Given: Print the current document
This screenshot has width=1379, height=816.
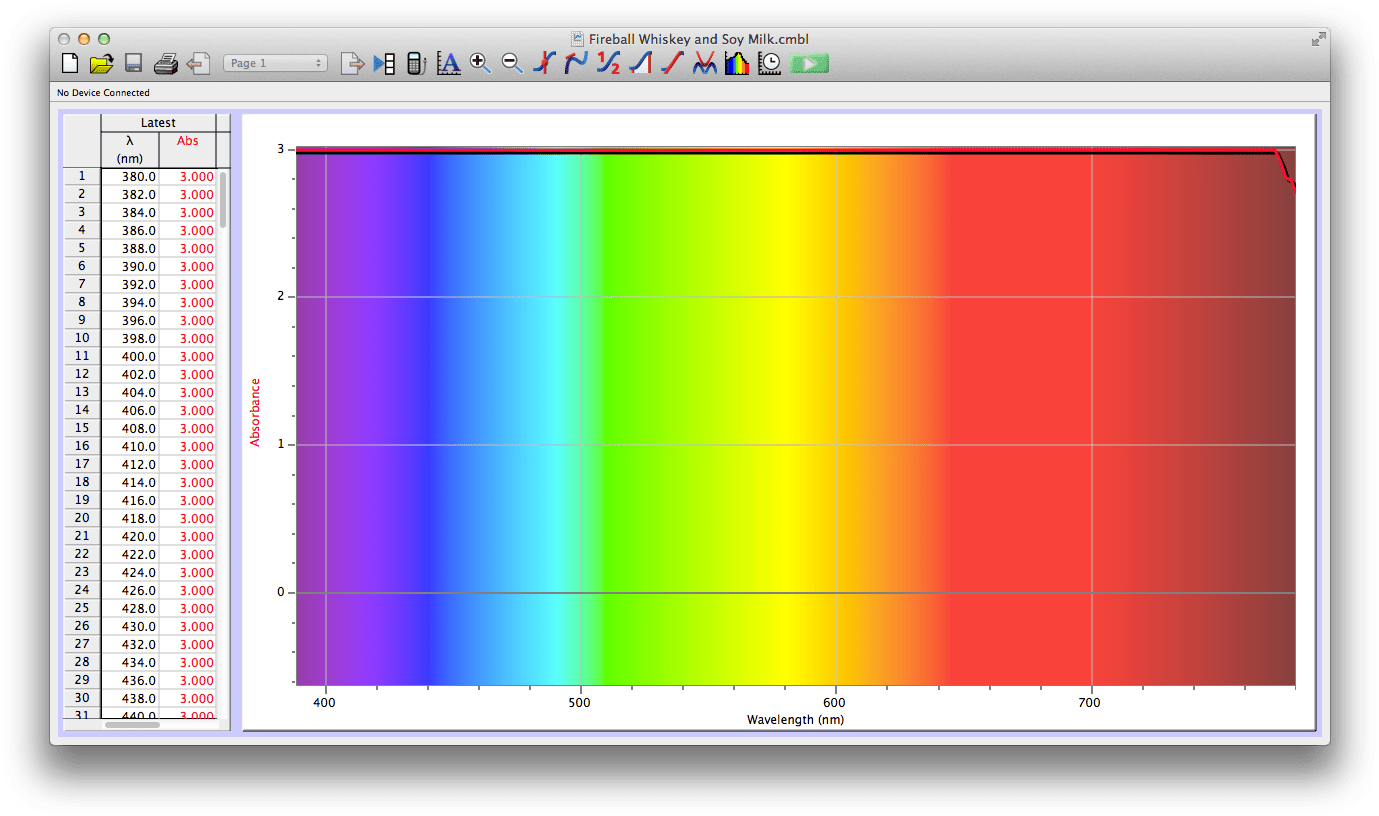Looking at the screenshot, I should 165,62.
